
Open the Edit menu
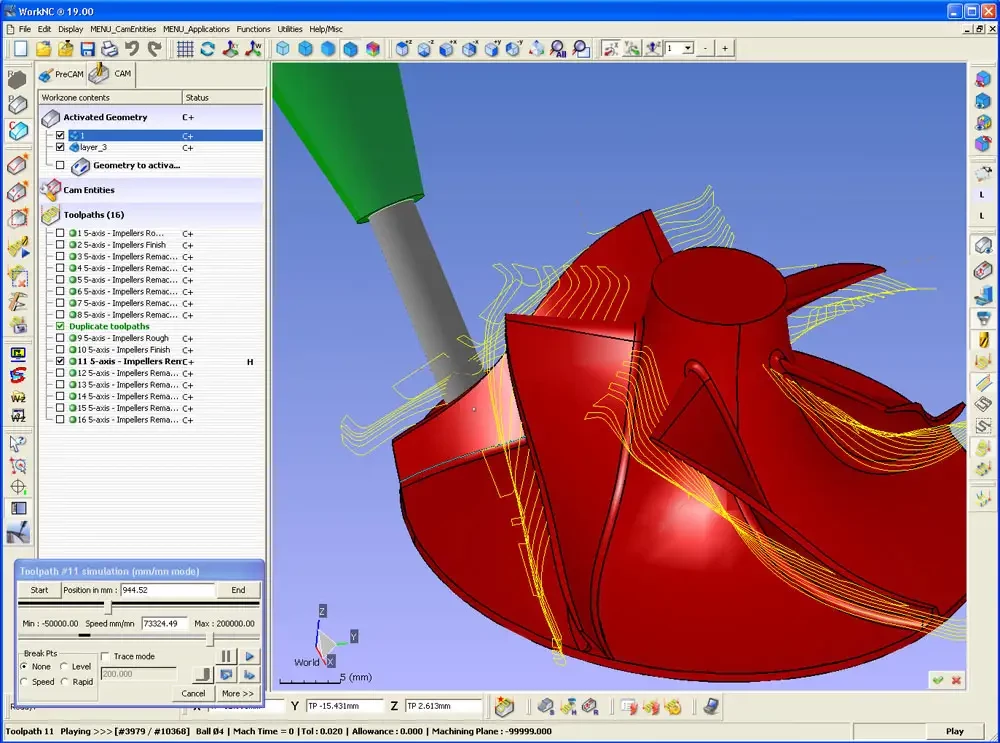coord(44,29)
